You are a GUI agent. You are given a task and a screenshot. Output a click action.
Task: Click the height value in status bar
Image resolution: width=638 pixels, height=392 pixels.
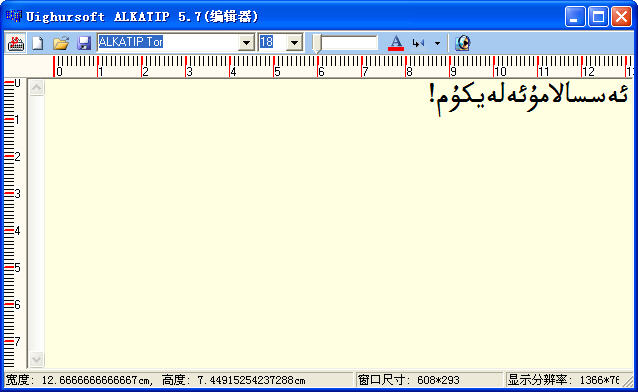251,380
